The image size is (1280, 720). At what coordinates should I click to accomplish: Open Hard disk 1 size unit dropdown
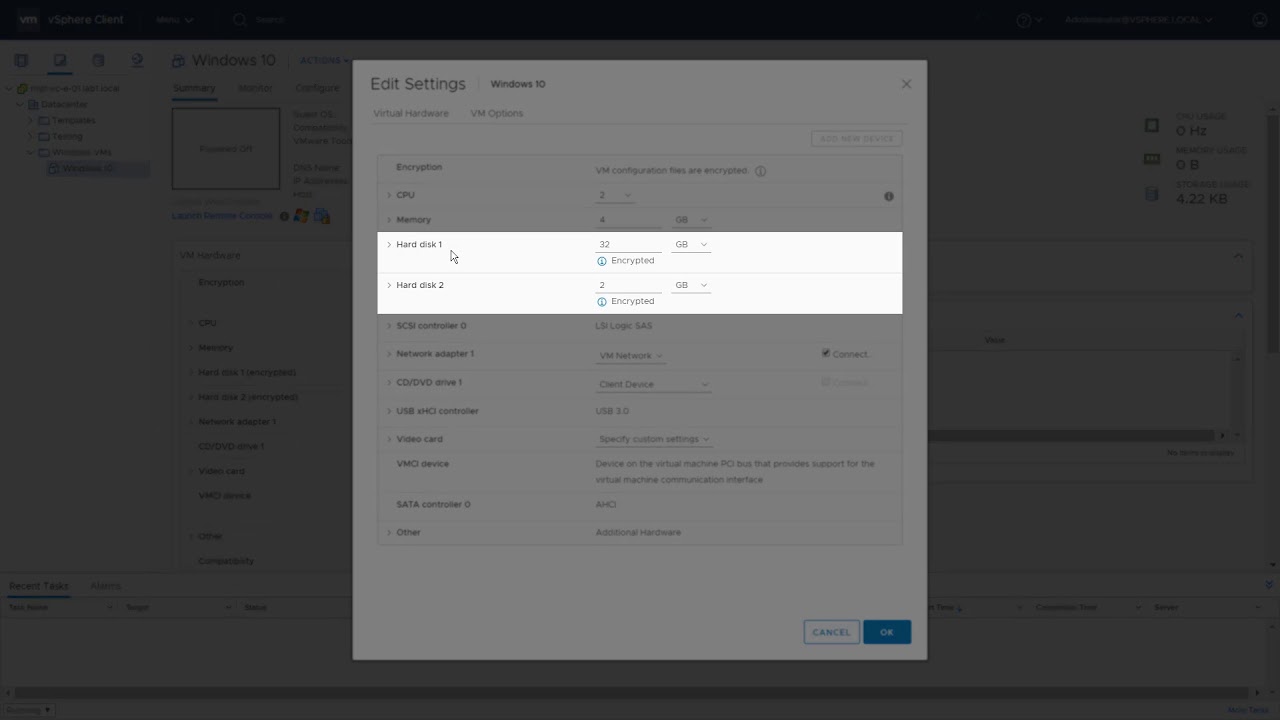pyautogui.click(x=691, y=245)
